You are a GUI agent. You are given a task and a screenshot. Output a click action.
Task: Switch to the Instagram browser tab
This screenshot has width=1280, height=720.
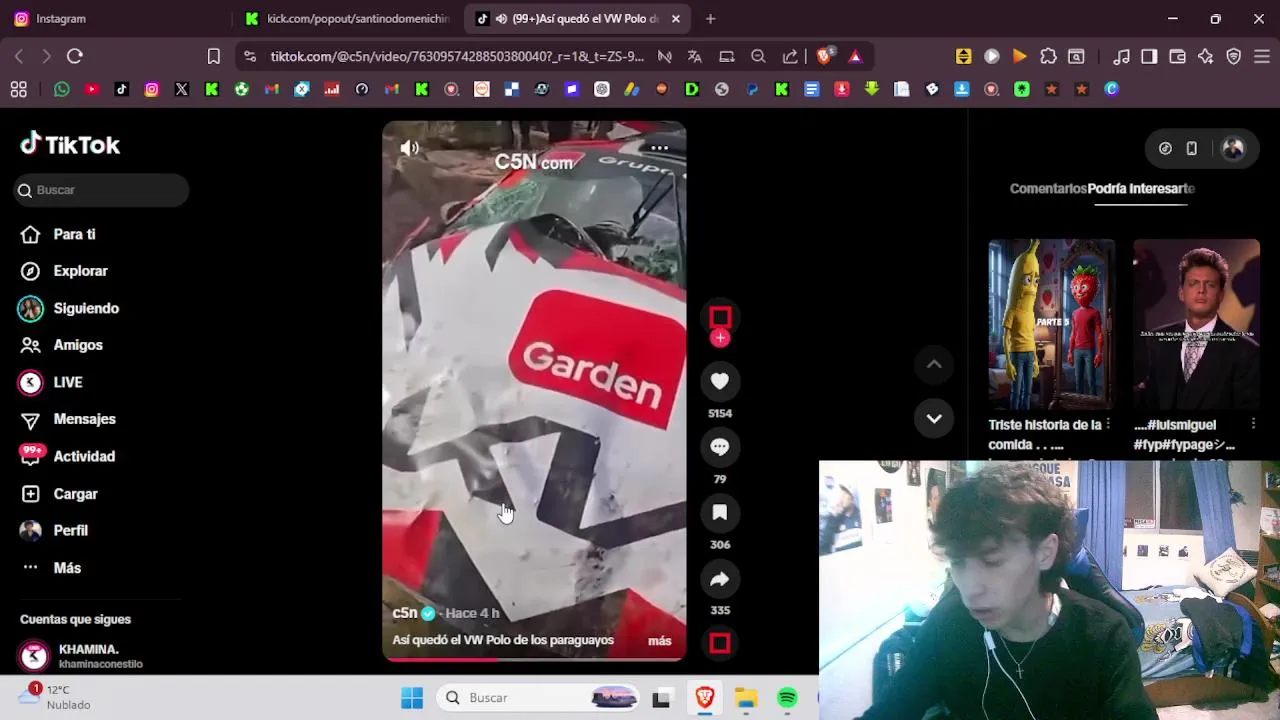point(115,18)
